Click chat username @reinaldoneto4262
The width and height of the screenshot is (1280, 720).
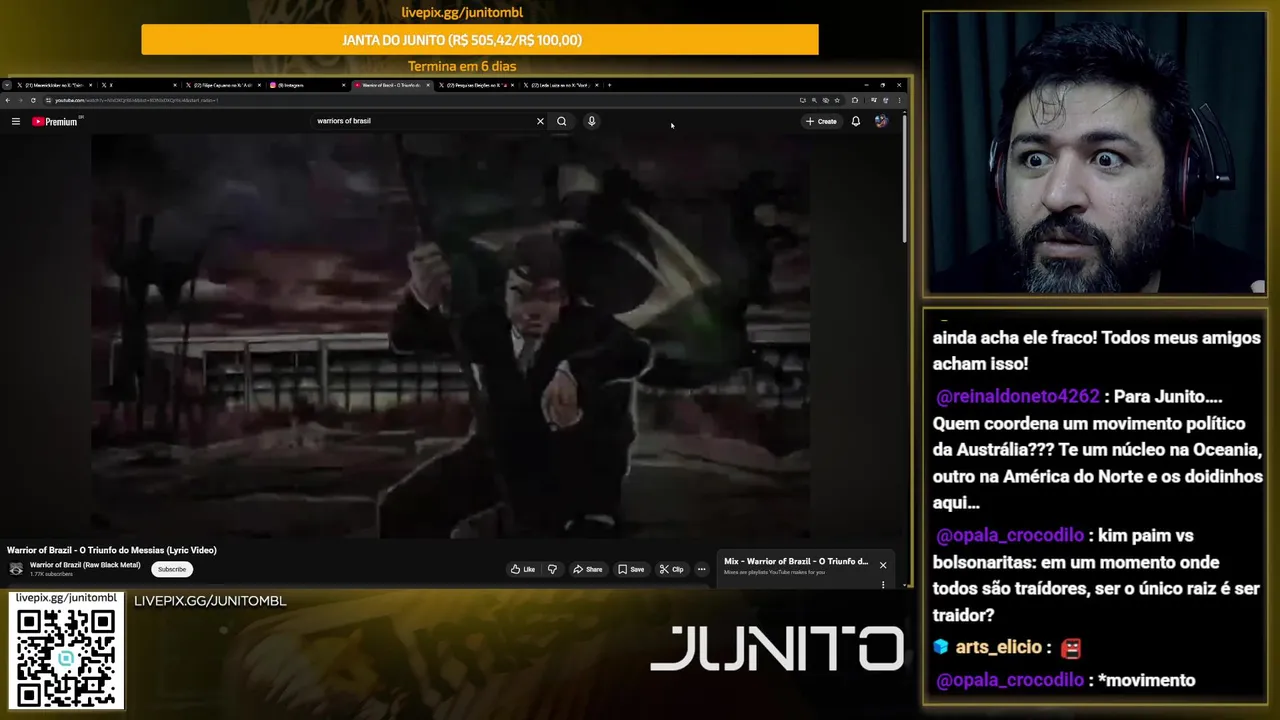[1018, 397]
